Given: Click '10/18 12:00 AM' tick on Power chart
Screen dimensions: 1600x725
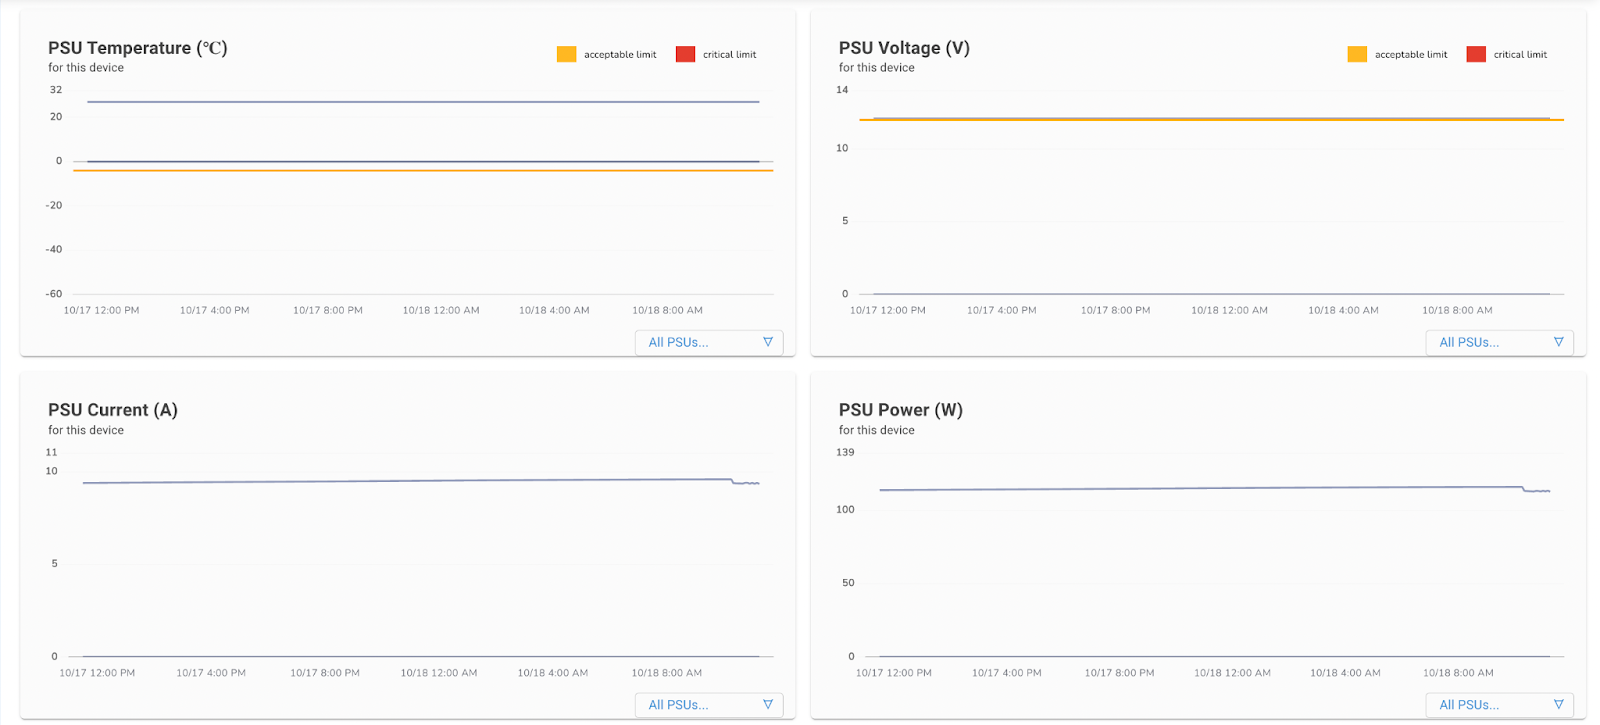Looking at the screenshot, I should pos(1232,673).
